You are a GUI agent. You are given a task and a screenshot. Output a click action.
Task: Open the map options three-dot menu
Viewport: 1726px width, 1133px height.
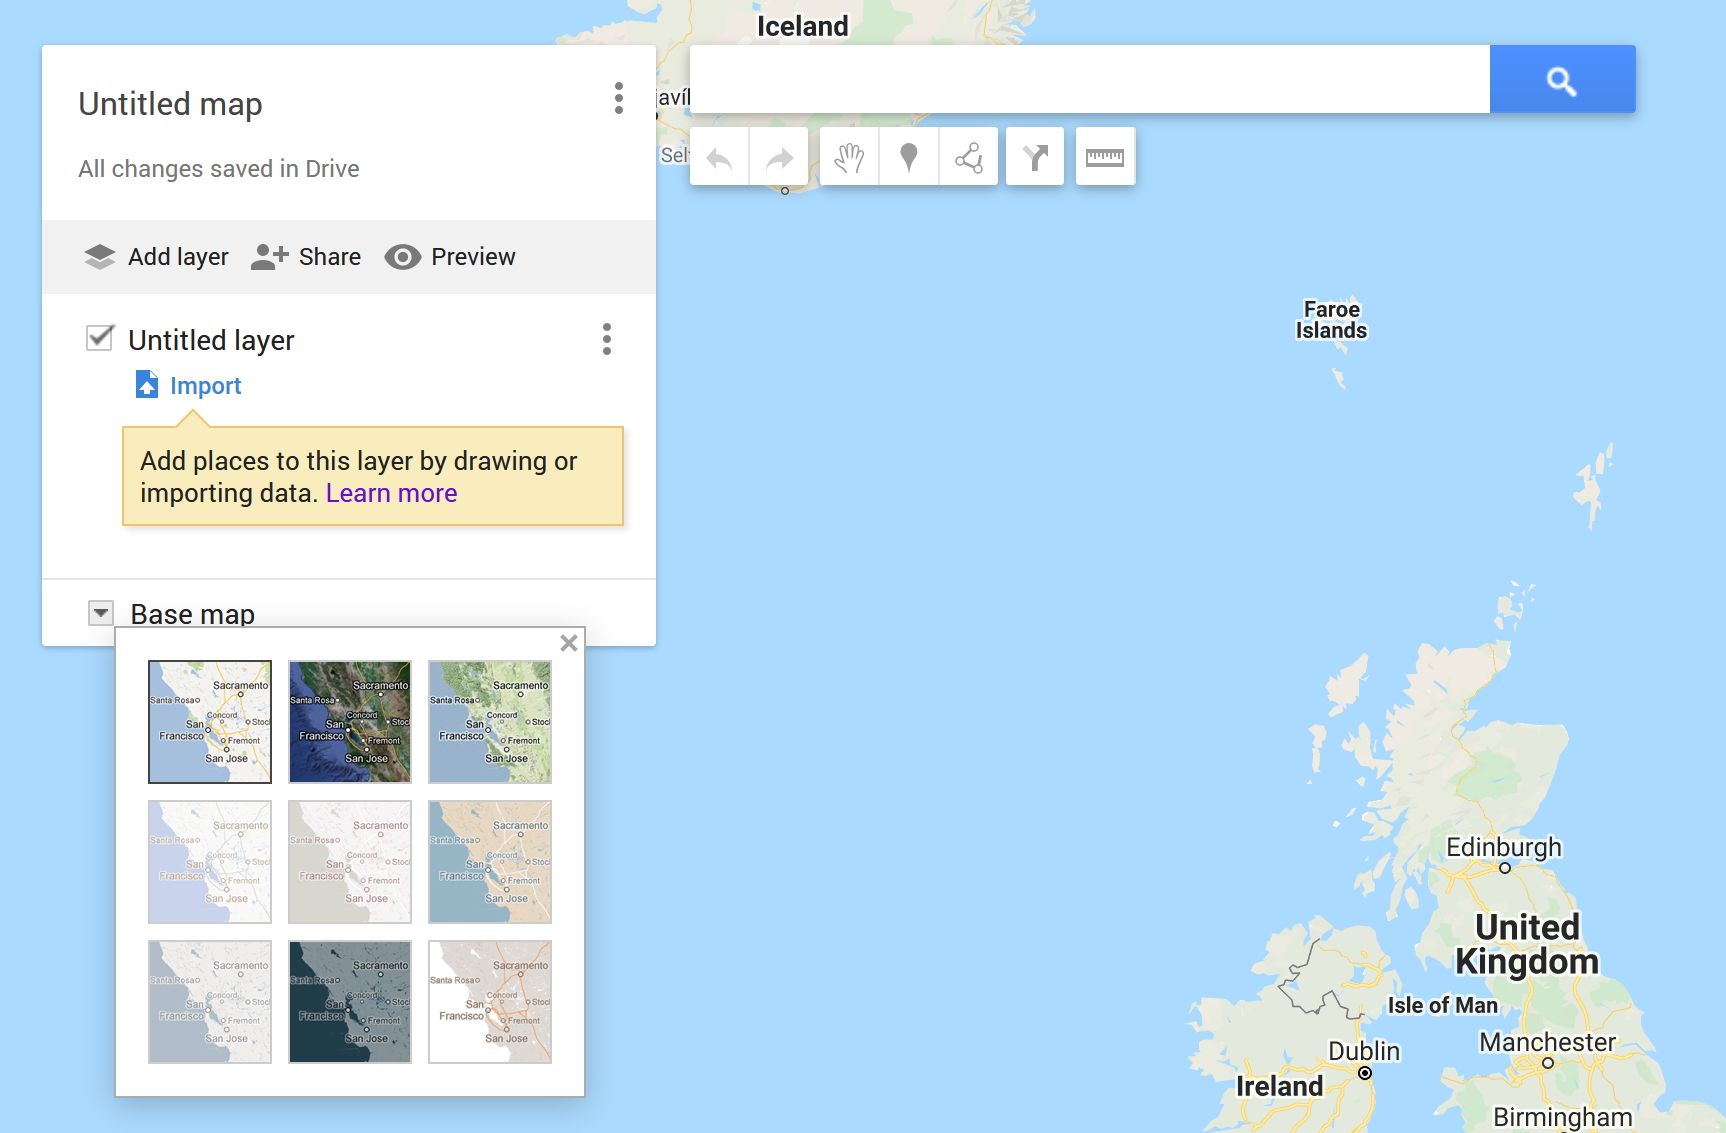pyautogui.click(x=619, y=98)
